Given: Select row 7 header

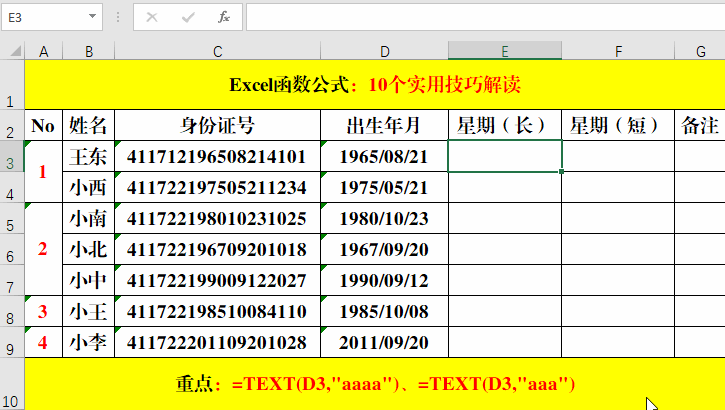Looking at the screenshot, I should click(x=12, y=280).
